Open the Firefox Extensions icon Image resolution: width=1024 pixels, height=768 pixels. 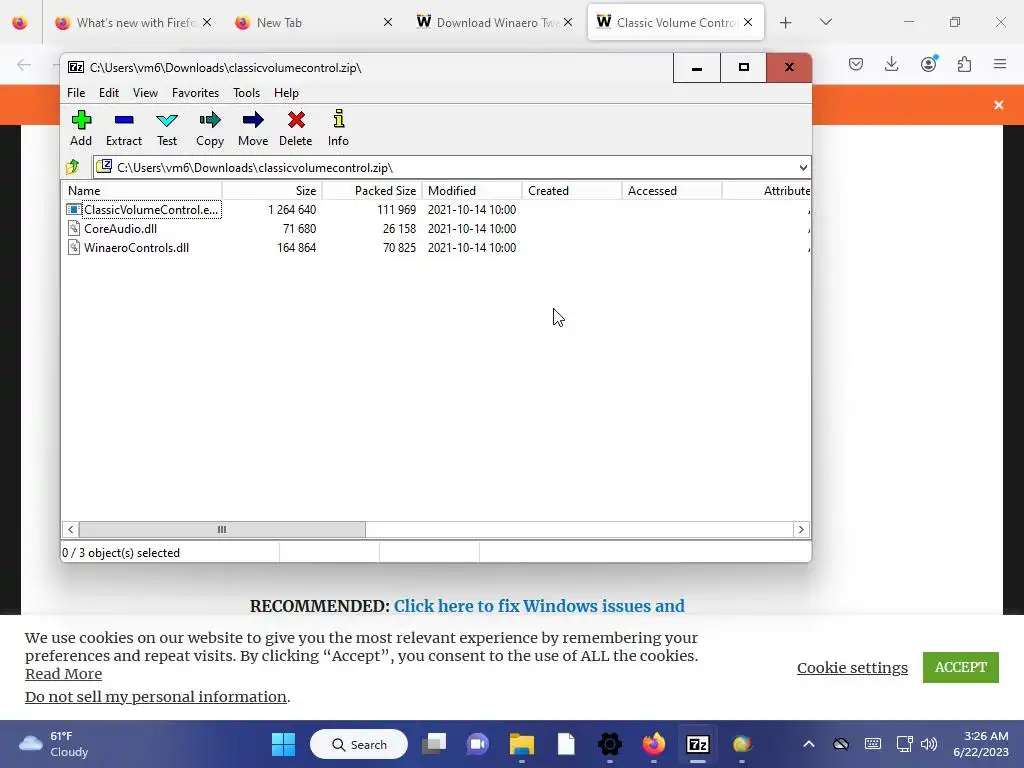[964, 64]
